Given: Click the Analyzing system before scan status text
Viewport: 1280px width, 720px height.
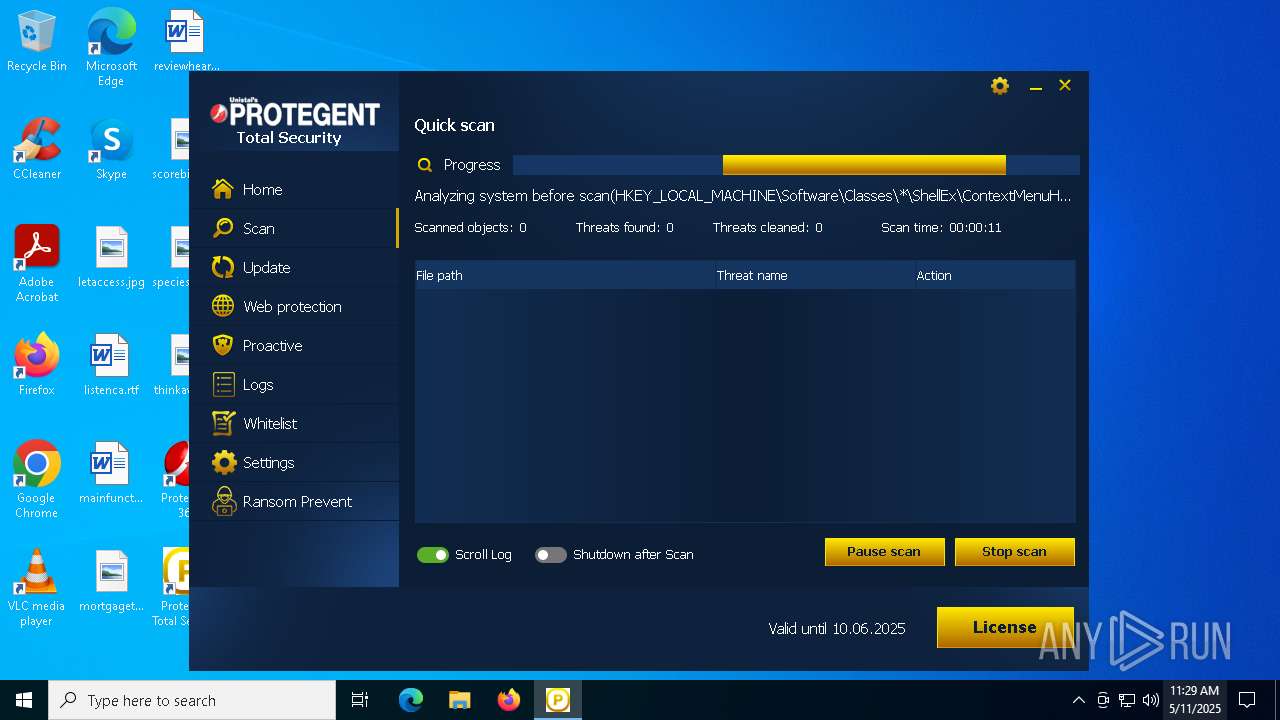Looking at the screenshot, I should pyautogui.click(x=743, y=196).
